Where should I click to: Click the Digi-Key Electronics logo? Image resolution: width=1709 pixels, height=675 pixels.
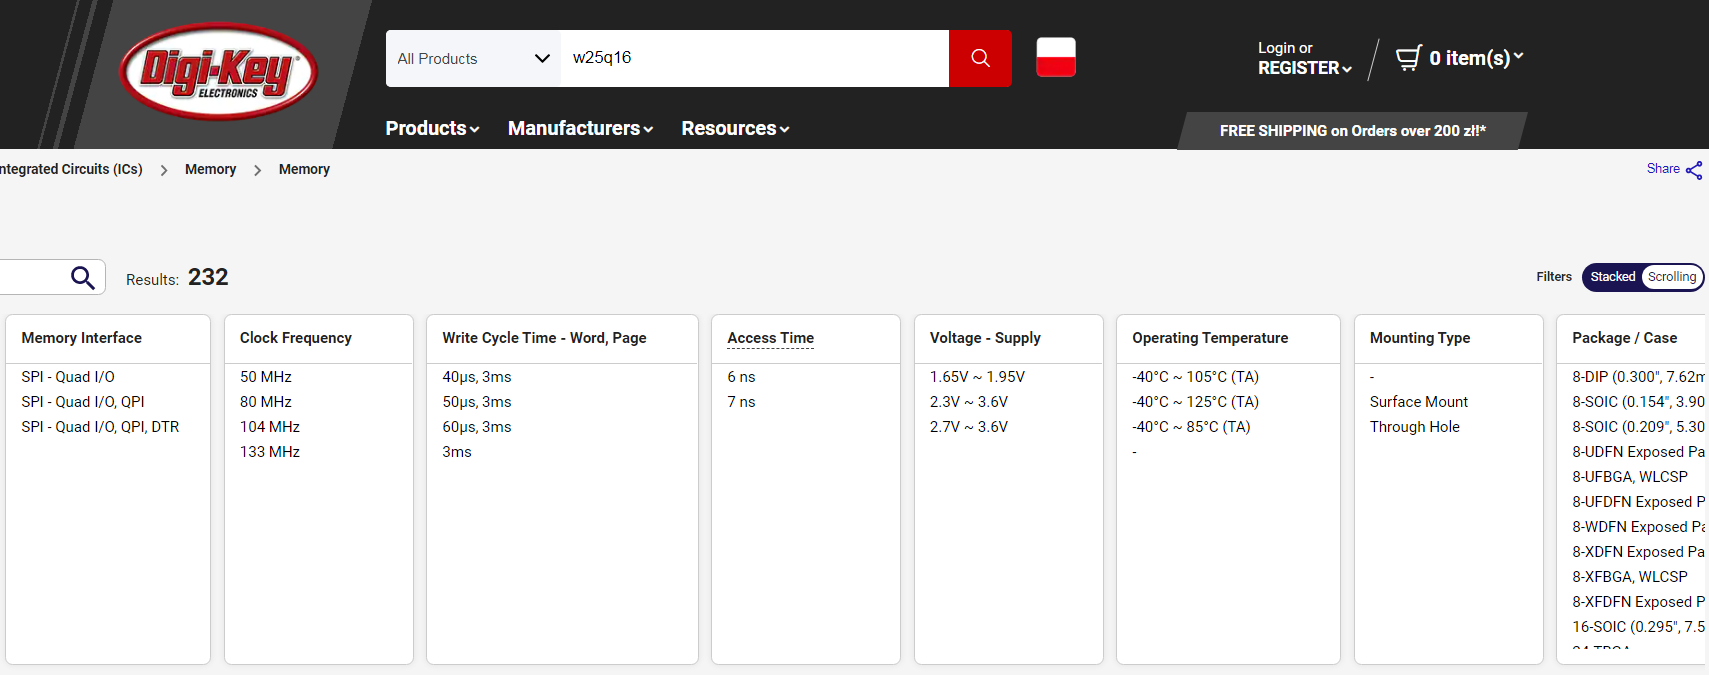[218, 72]
